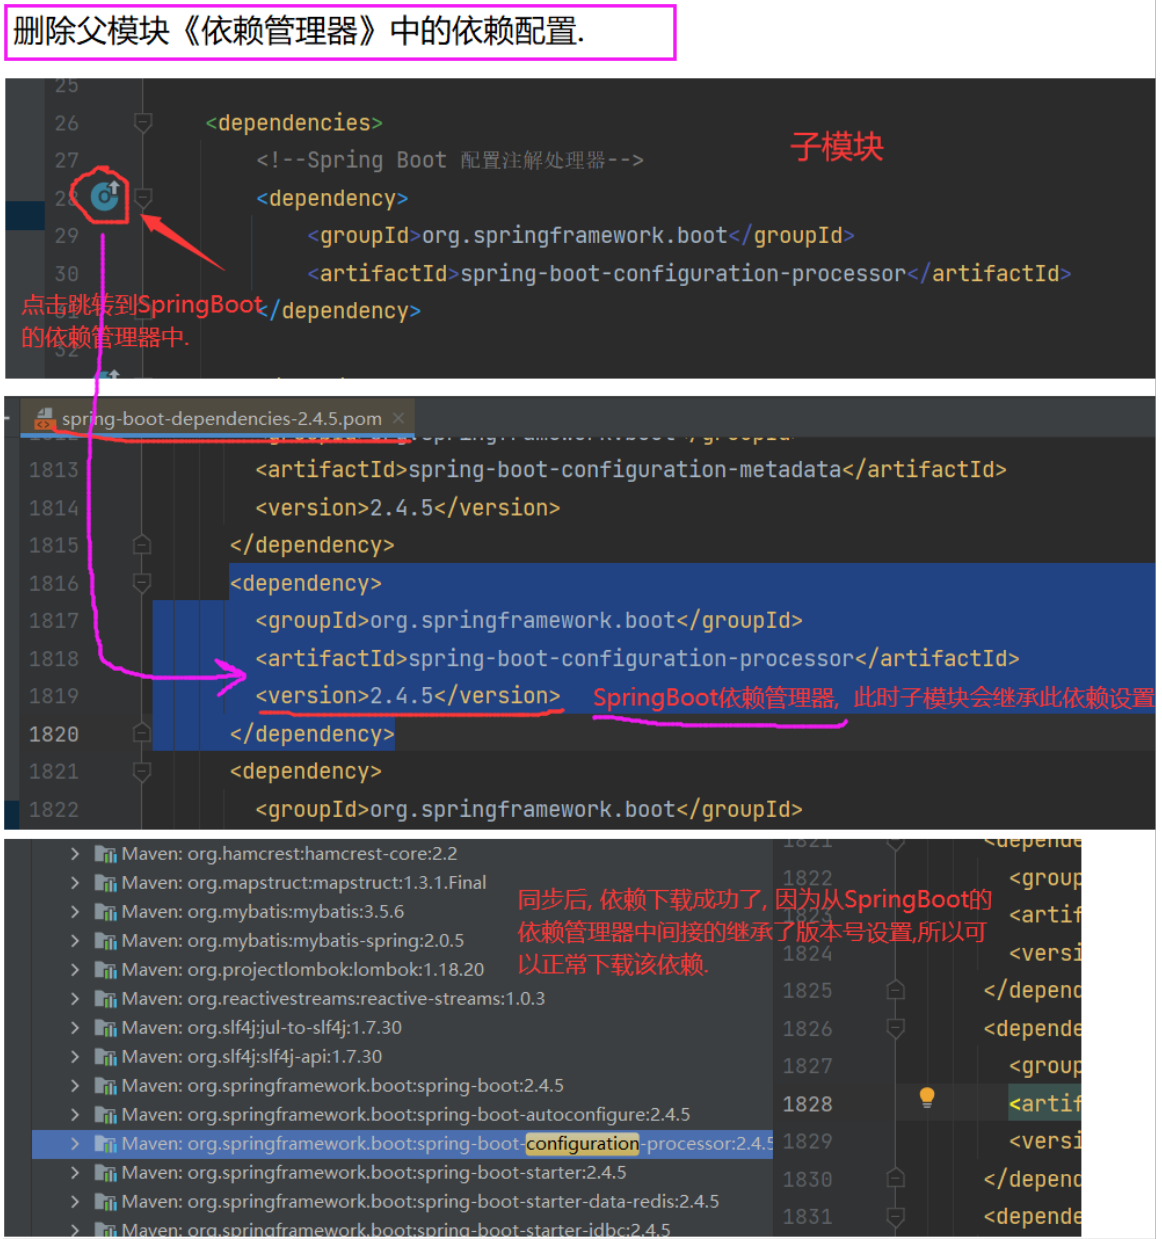Click library icon beside spring-boot-configuration-processor
The height and width of the screenshot is (1239, 1162).
pos(105,1144)
